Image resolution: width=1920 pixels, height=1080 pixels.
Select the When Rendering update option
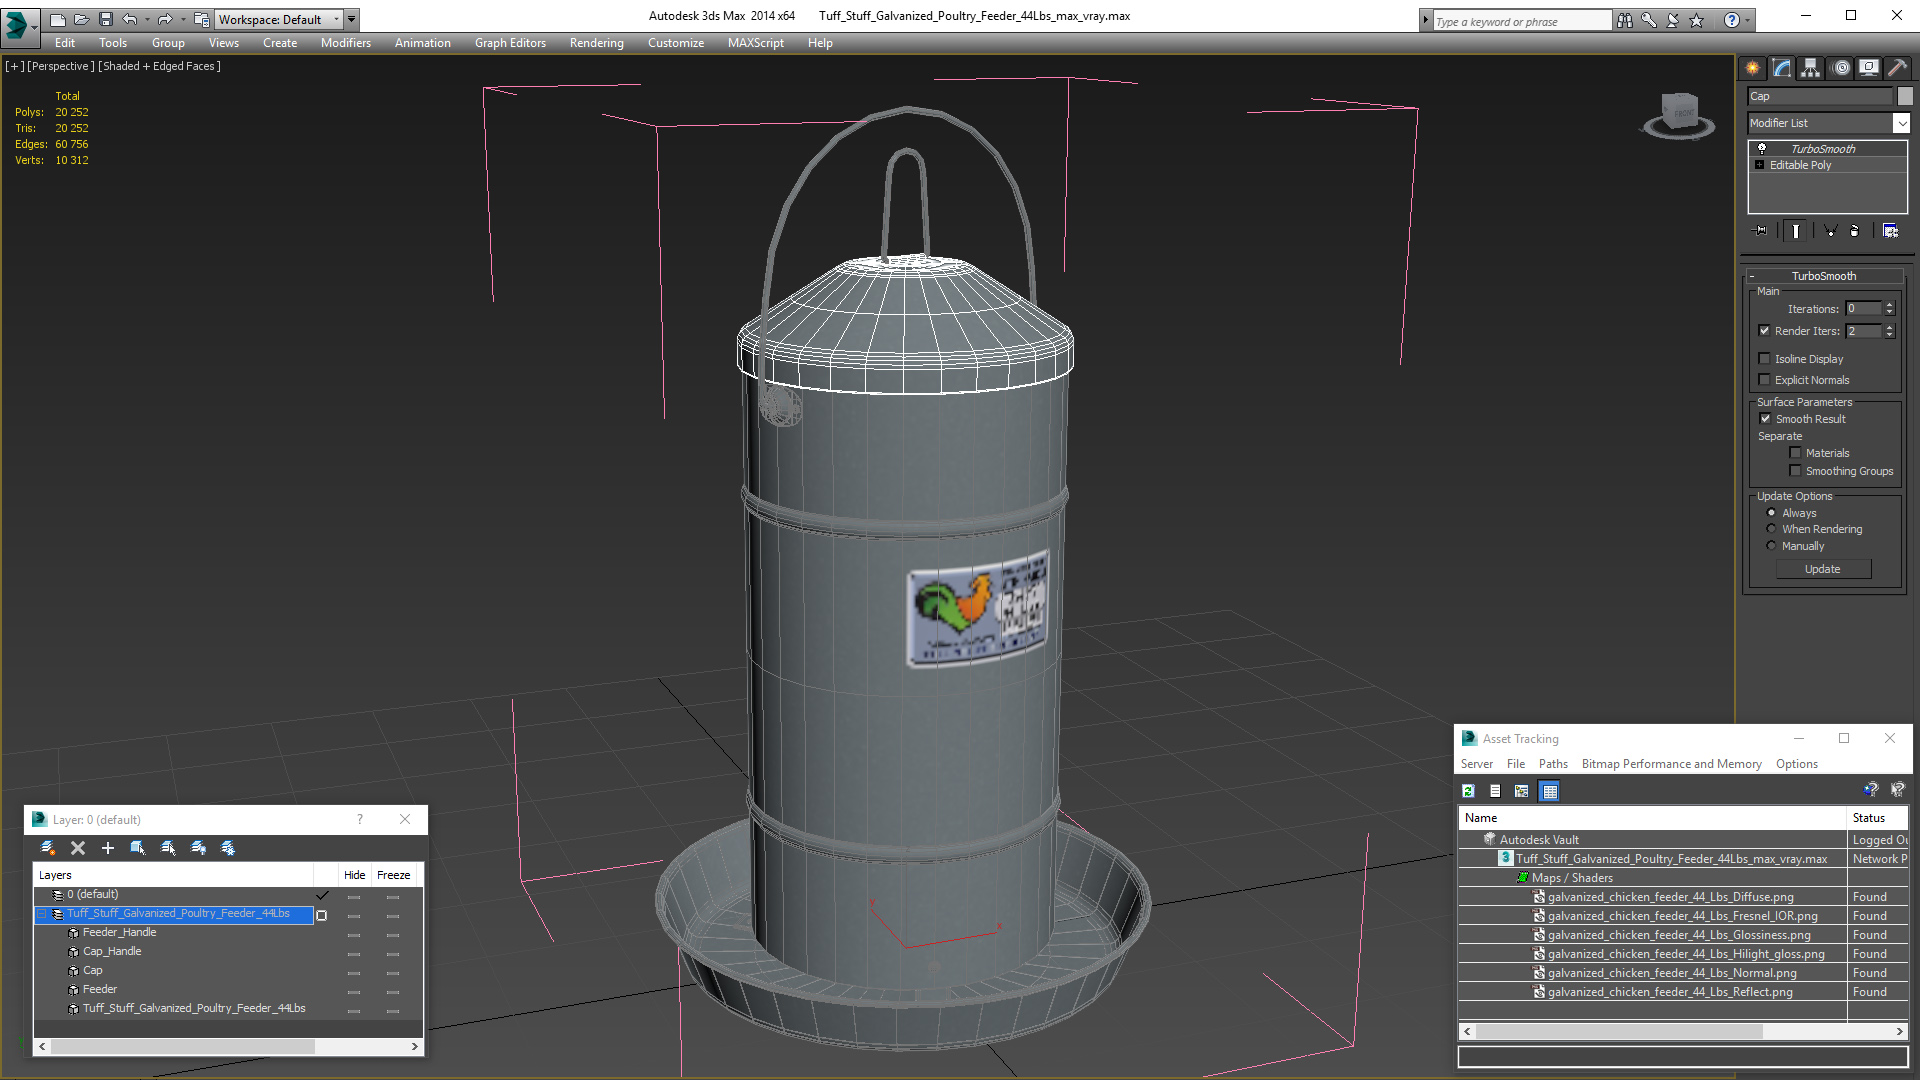[1771, 529]
